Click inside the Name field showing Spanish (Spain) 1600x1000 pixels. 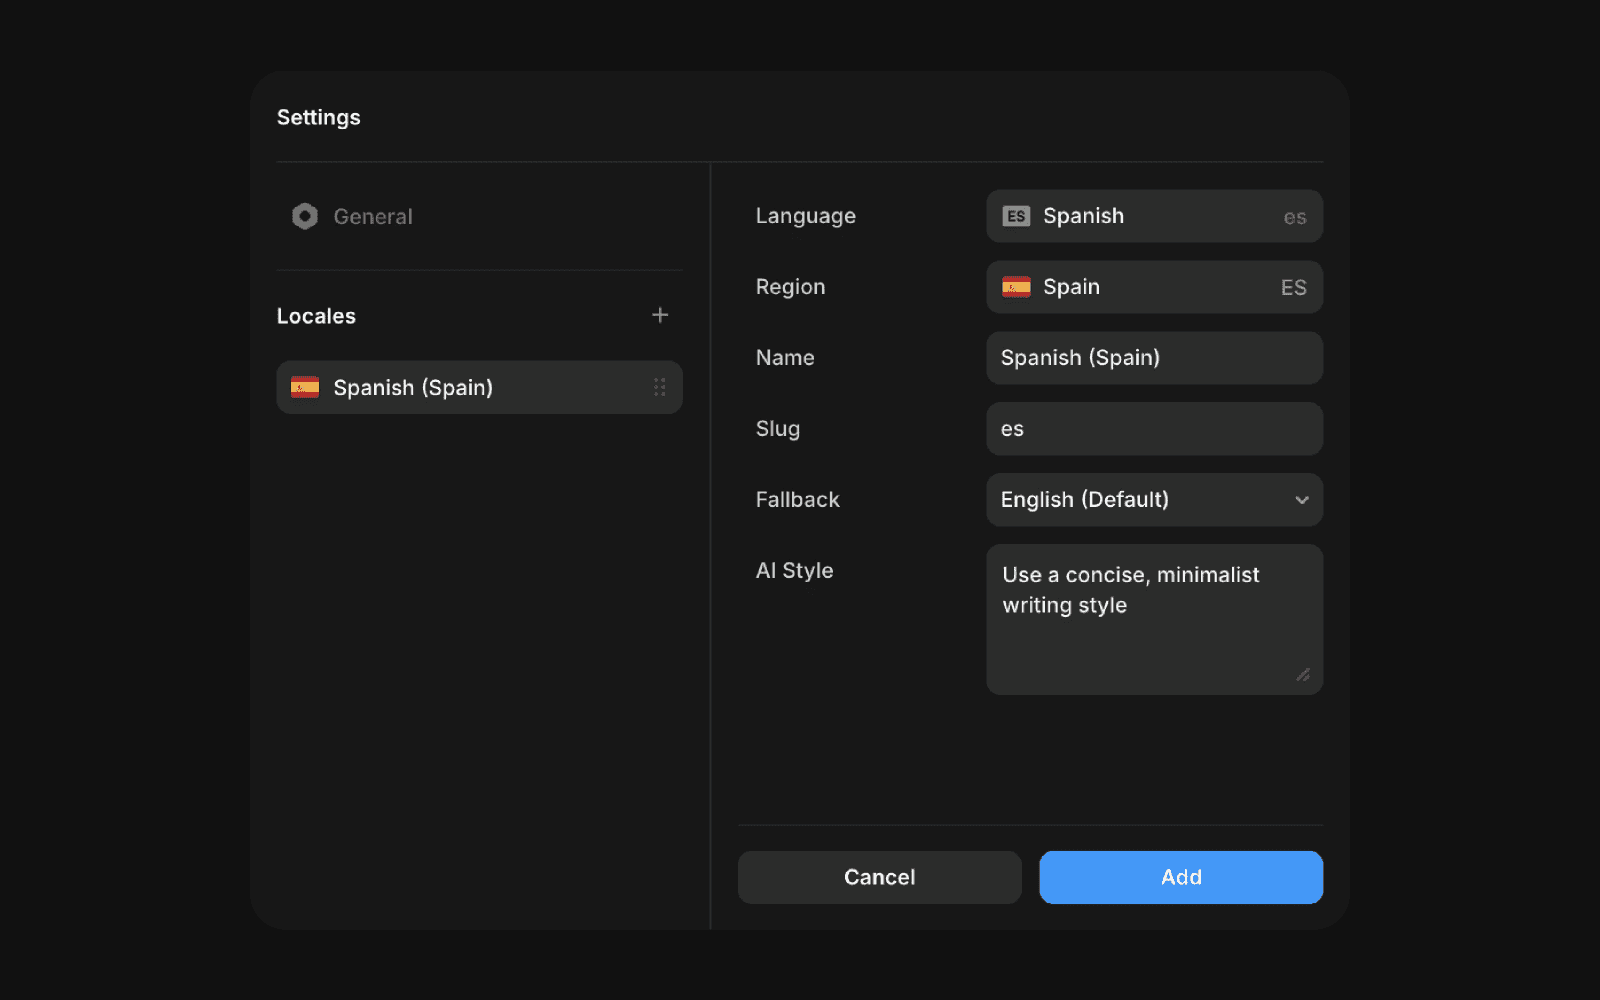(x=1154, y=357)
